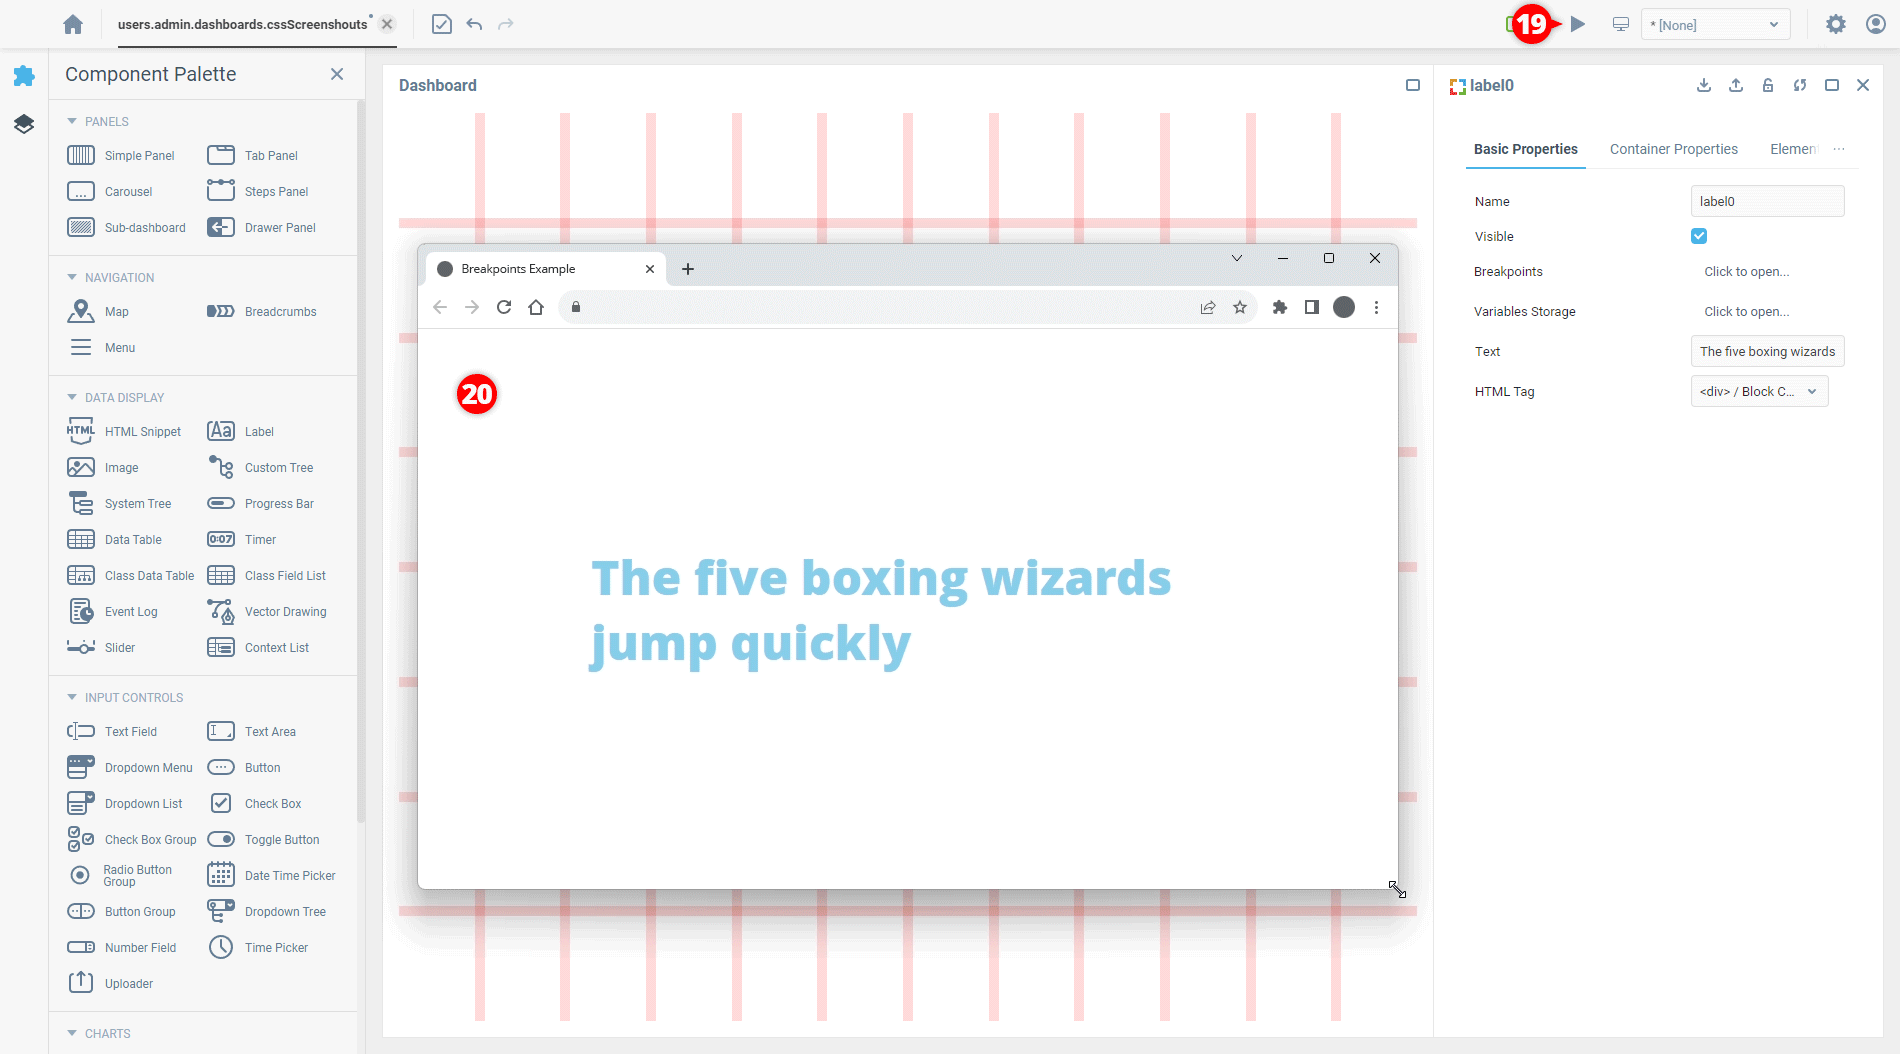Switch to Container Properties tab
The width and height of the screenshot is (1900, 1054).
tap(1673, 149)
